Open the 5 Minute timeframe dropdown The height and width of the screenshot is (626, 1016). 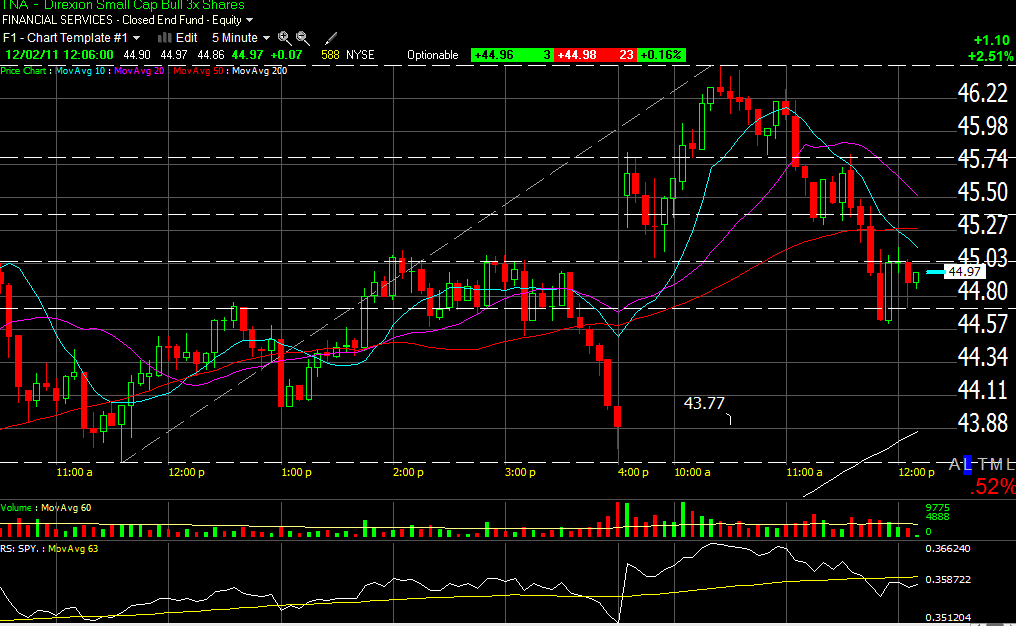[x=241, y=38]
